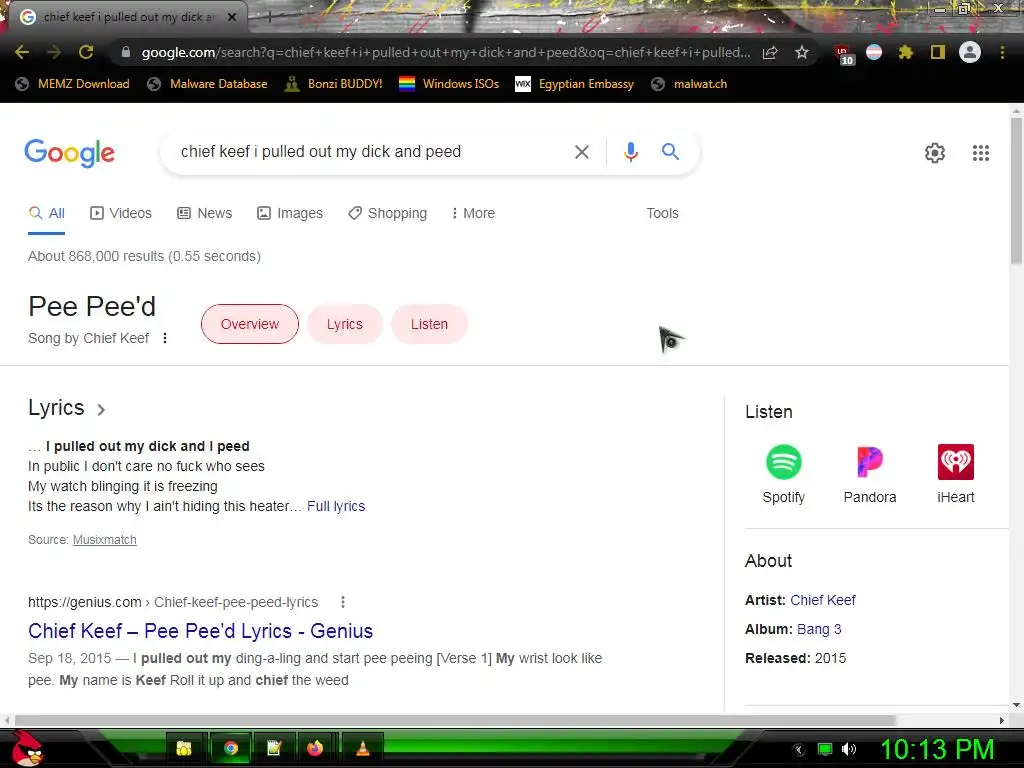The height and width of the screenshot is (768, 1024).
Task: Open Bonzi BUDDY! bookmark
Action: coord(334,84)
